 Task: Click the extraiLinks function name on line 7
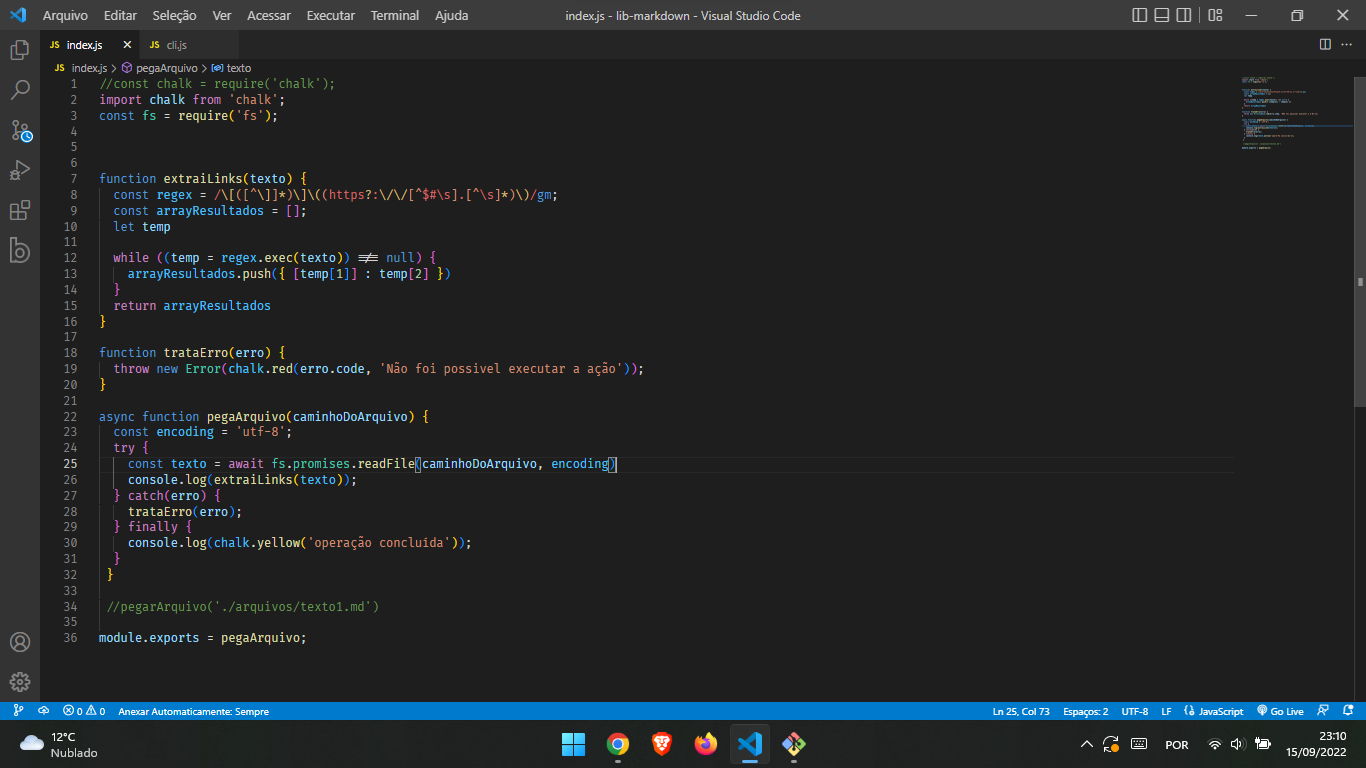tap(203, 178)
